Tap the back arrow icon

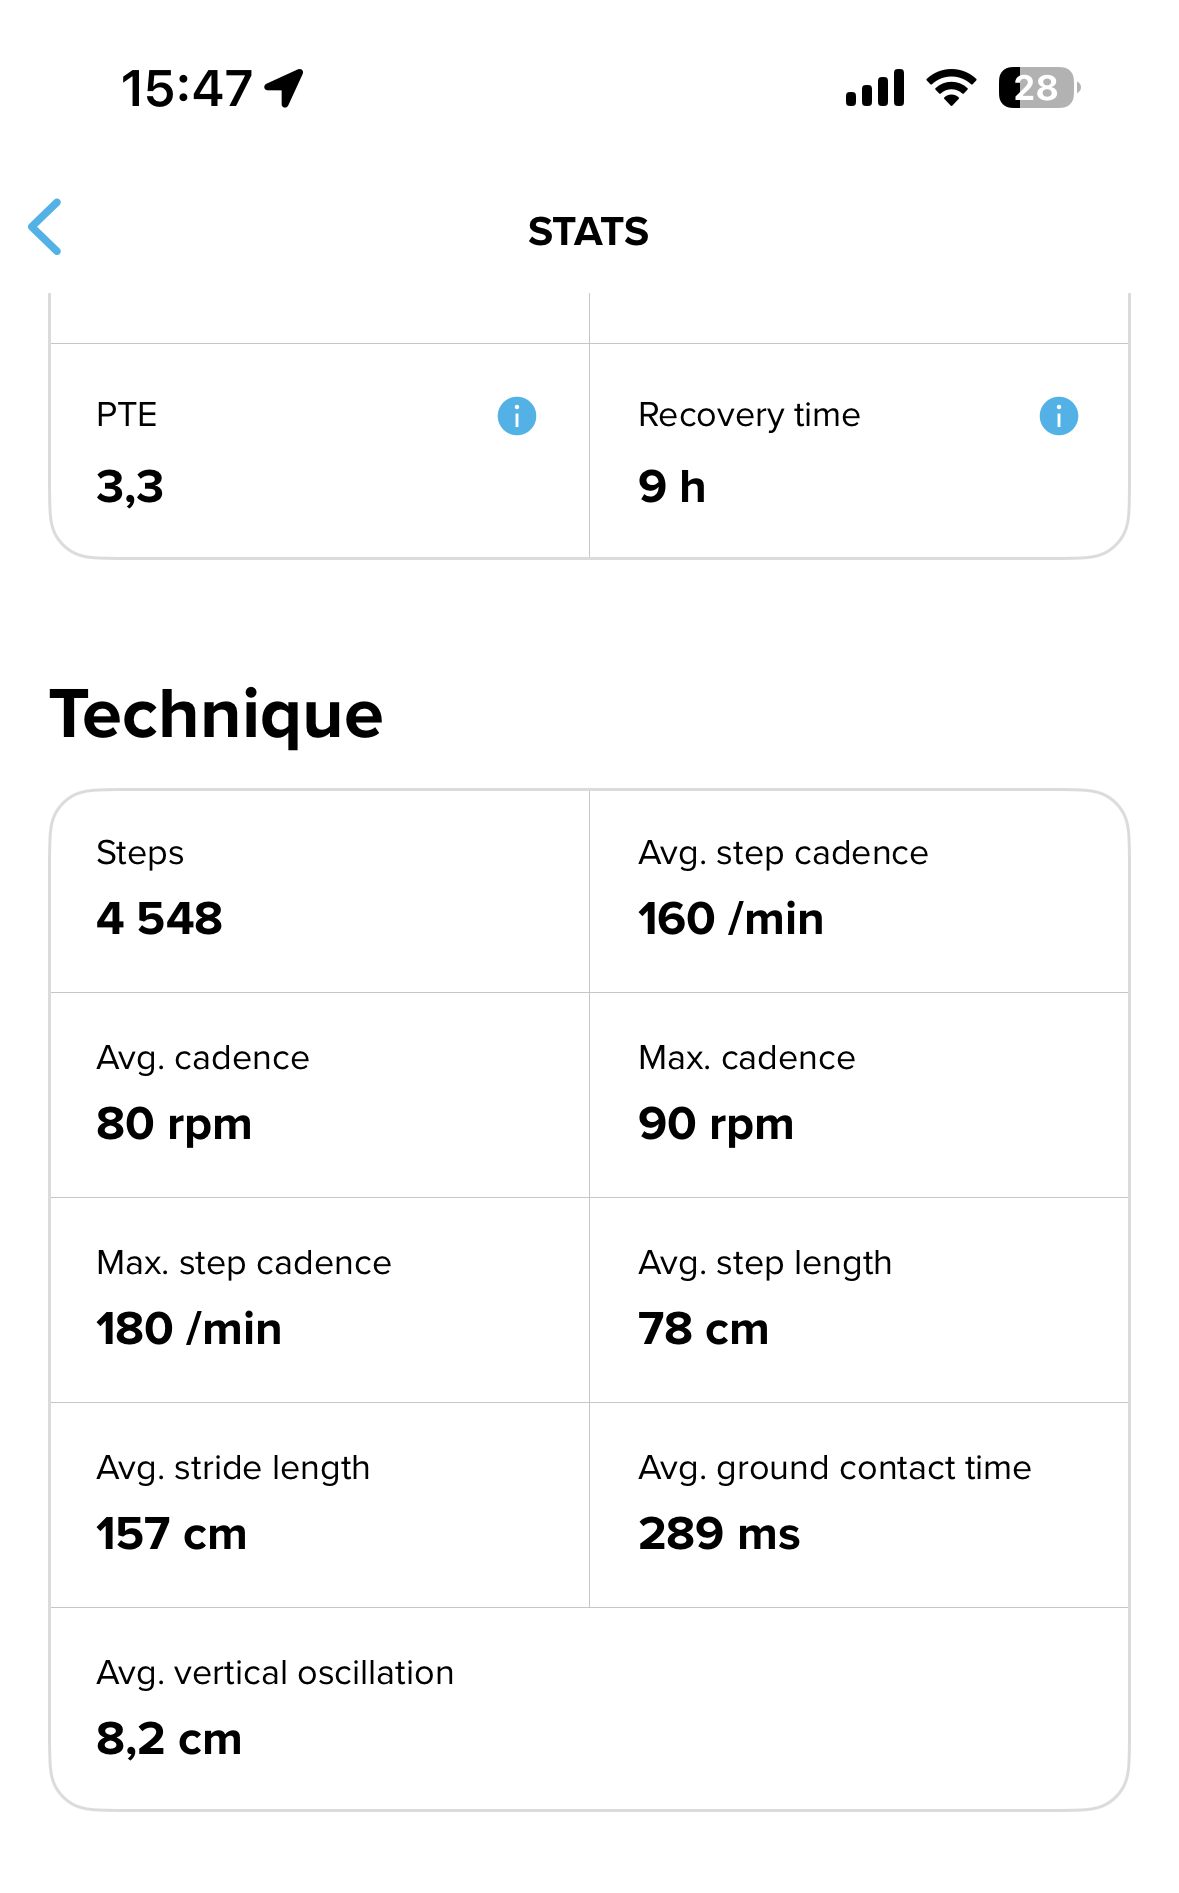pos(46,227)
